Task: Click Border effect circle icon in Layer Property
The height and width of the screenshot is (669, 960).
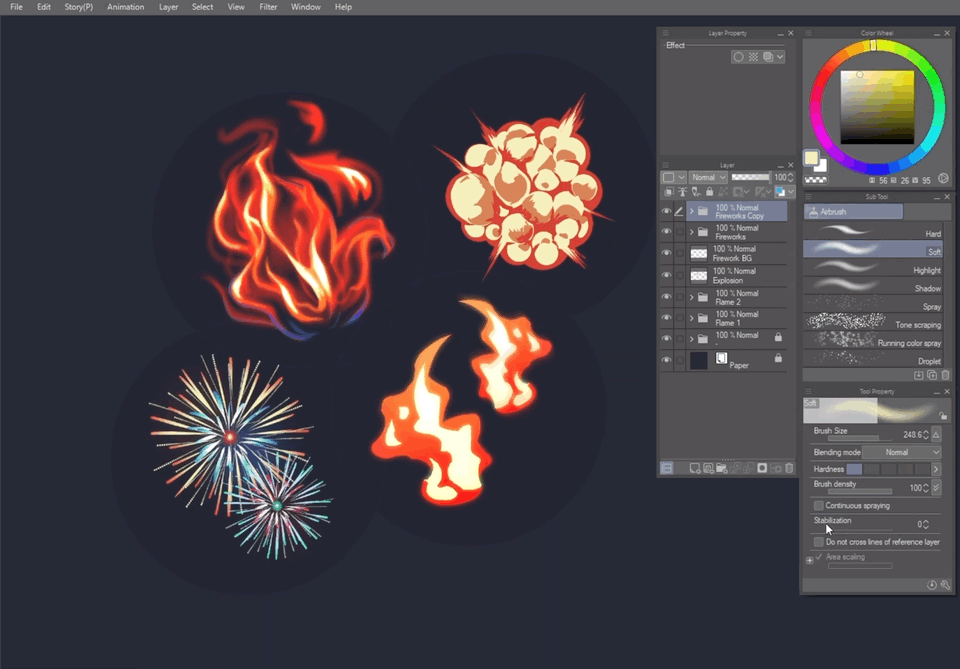Action: coord(738,57)
